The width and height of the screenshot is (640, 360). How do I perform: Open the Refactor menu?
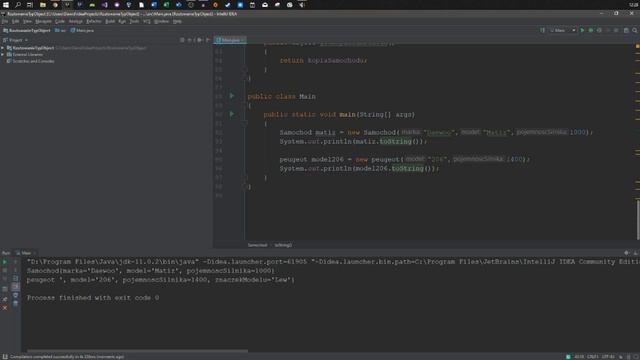click(93, 21)
